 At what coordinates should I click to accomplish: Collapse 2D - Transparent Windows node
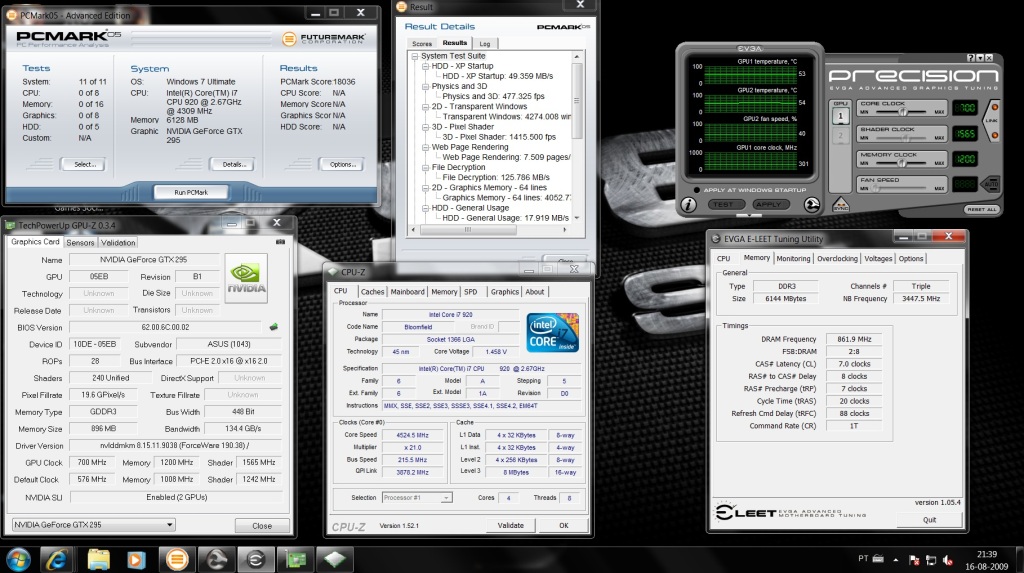pyautogui.click(x=425, y=106)
